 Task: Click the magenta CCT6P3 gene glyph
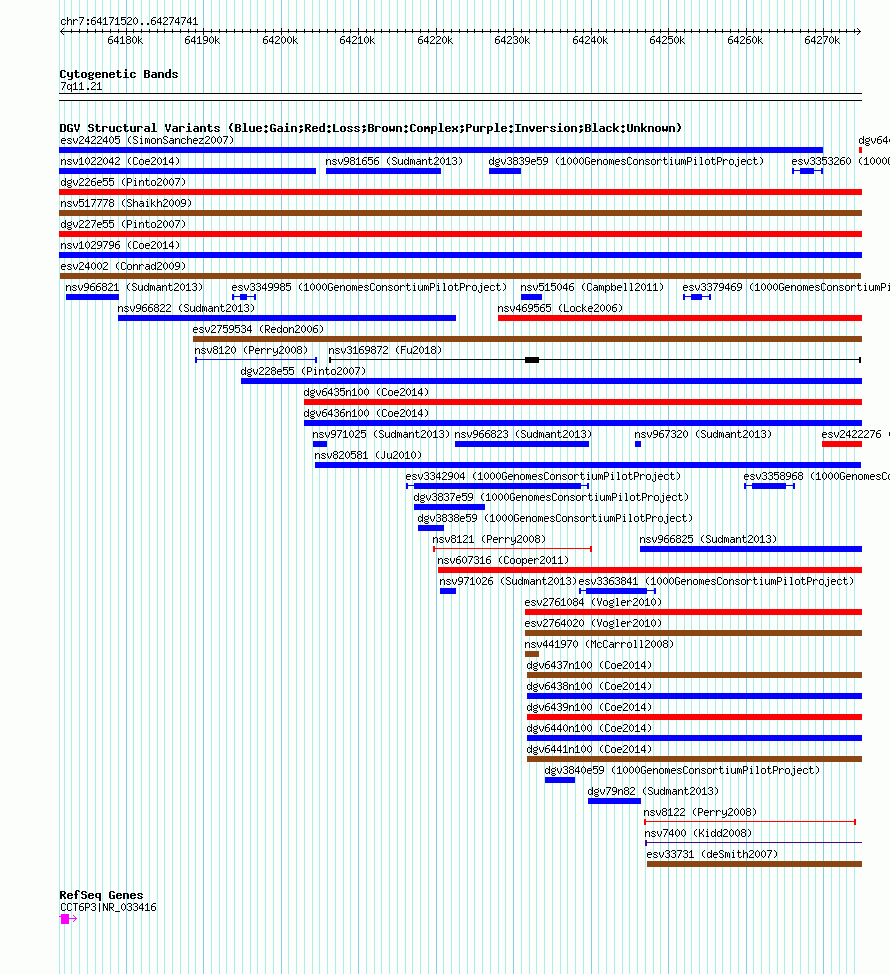[68, 919]
